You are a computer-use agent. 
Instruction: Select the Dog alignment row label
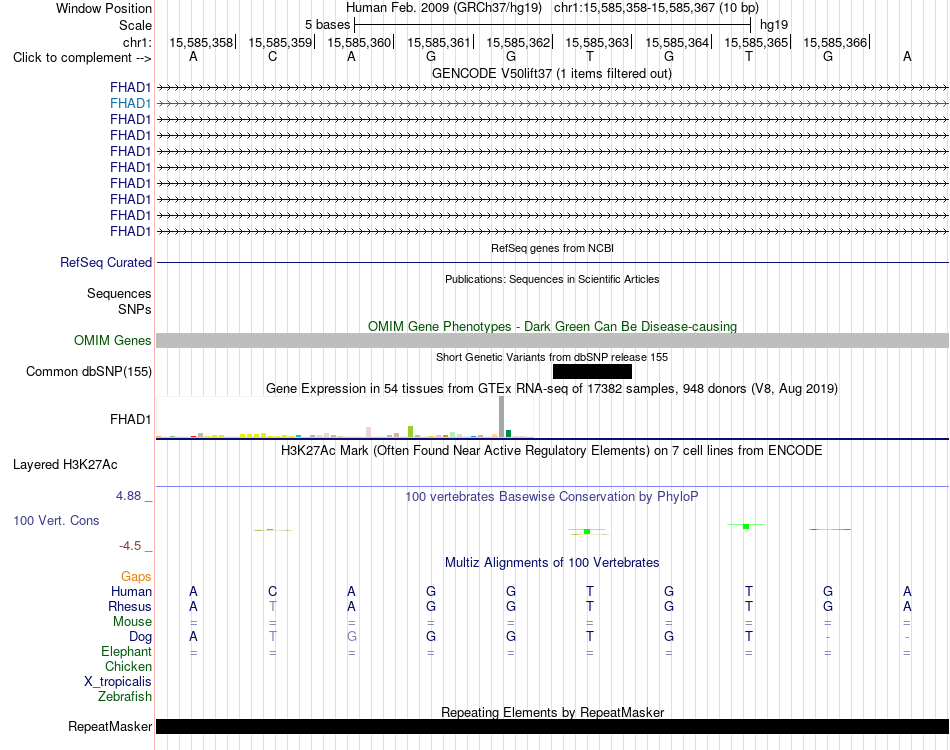[141, 636]
